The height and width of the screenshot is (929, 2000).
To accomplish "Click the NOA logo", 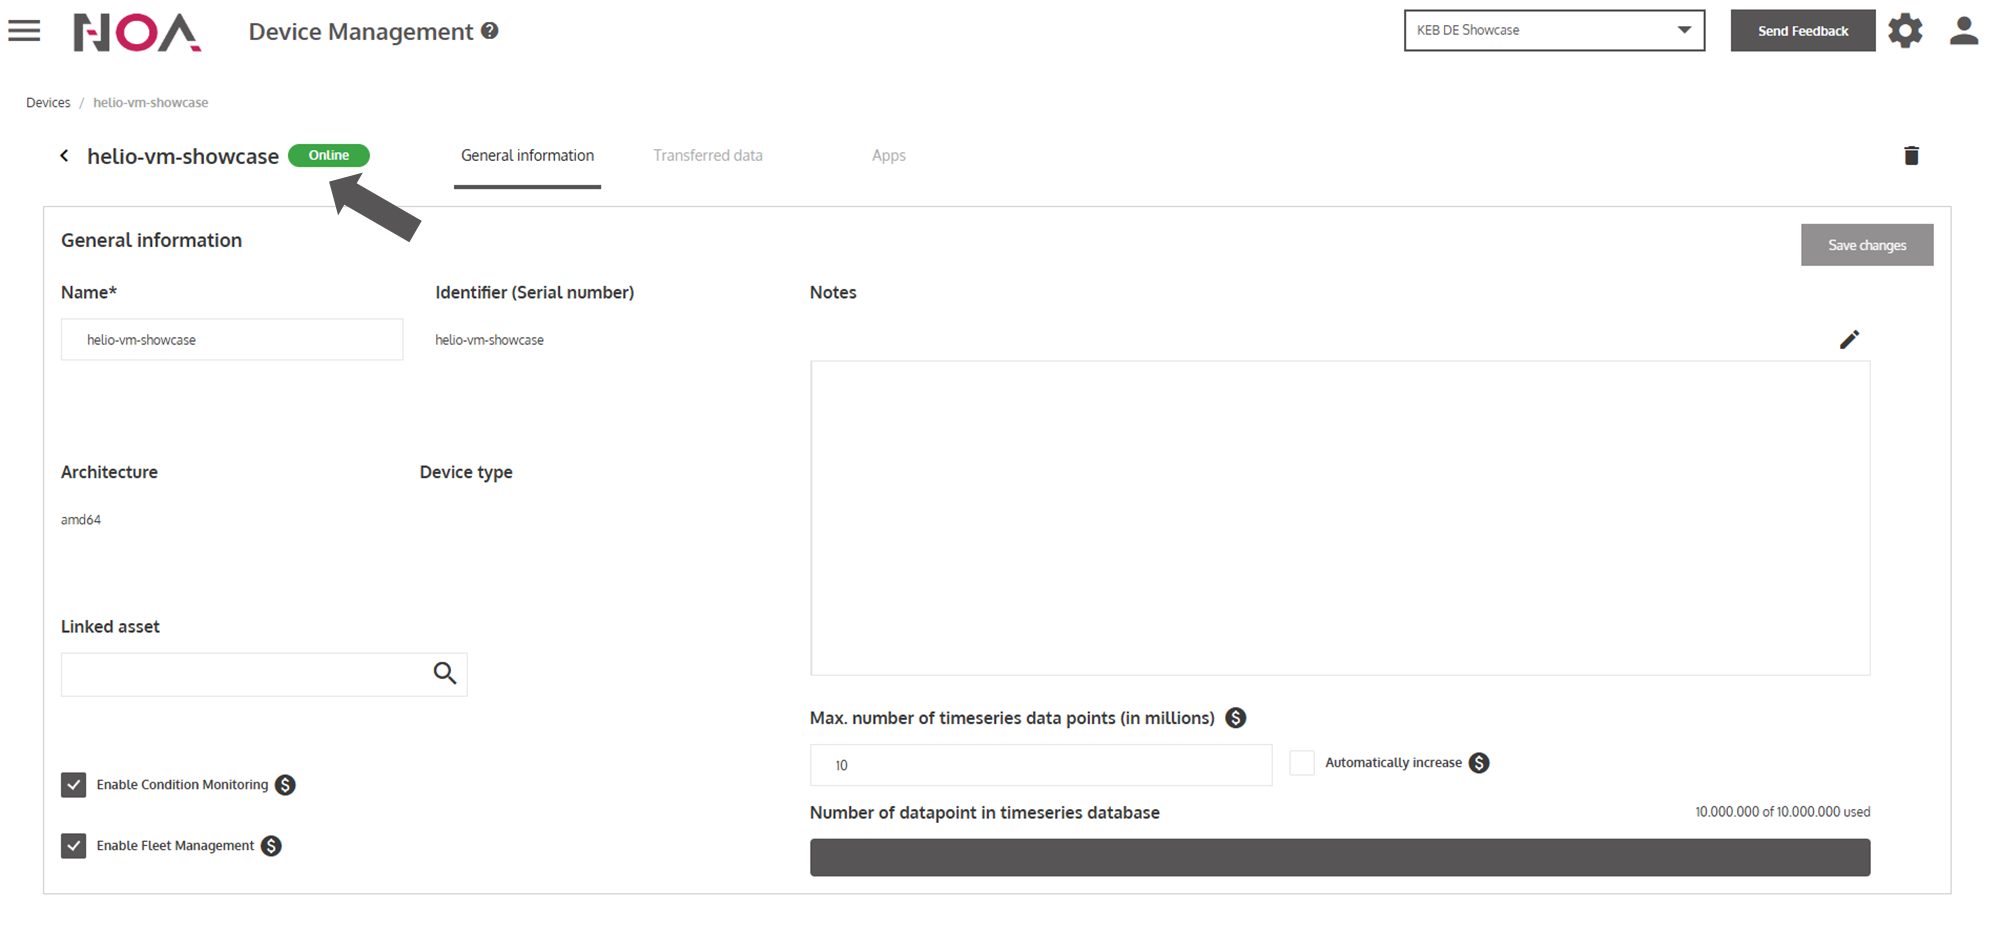I will point(137,32).
